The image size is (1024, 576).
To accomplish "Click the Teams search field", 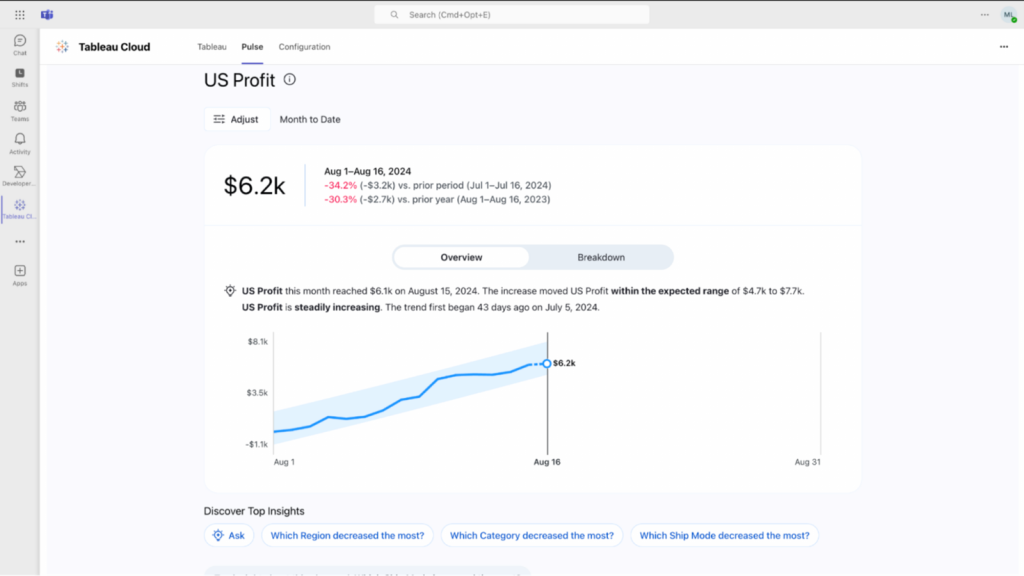I will (512, 15).
